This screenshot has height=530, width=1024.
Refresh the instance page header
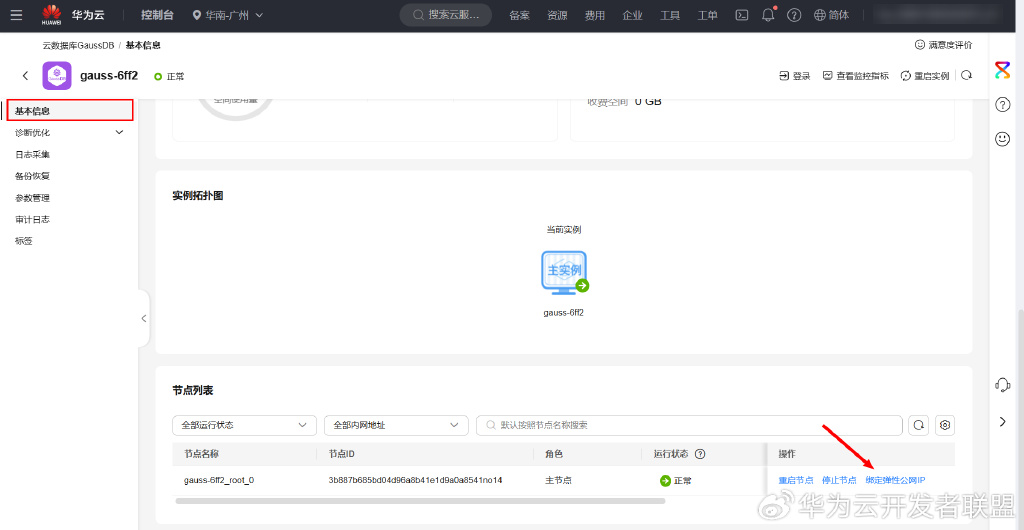click(x=967, y=76)
